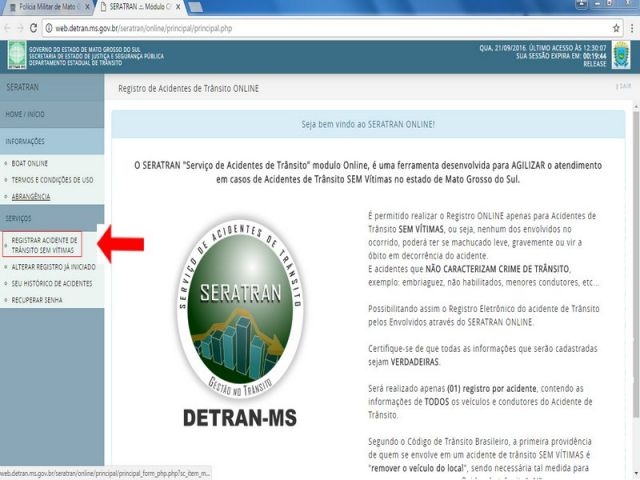Reload the page with the browser refresh icon
This screenshot has width=640, height=480.
click(33, 28)
